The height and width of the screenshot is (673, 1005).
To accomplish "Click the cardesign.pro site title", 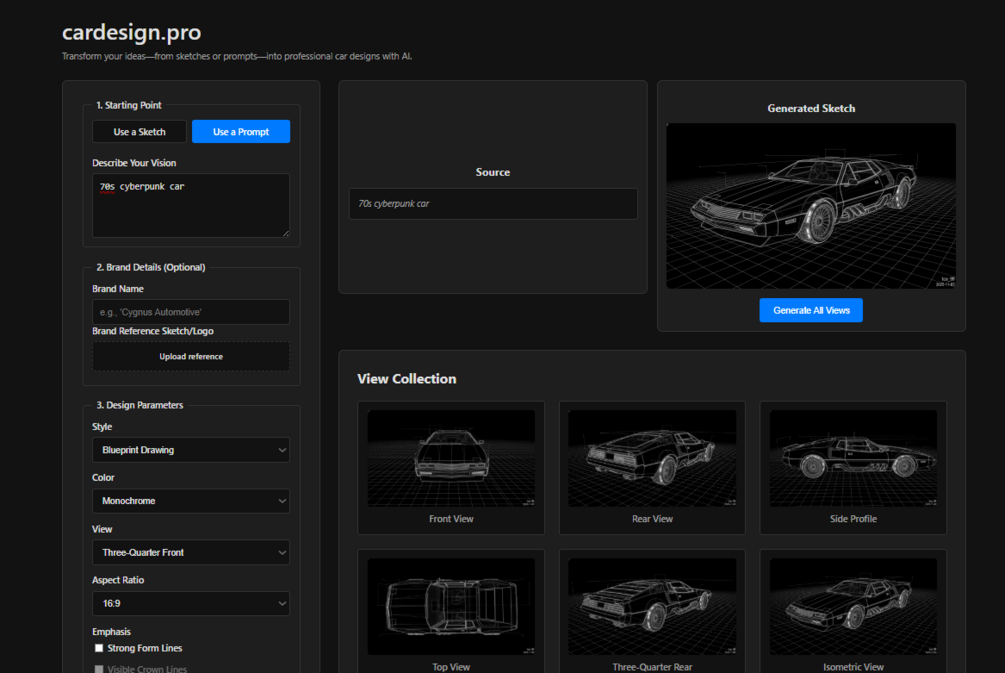I will [x=131, y=32].
